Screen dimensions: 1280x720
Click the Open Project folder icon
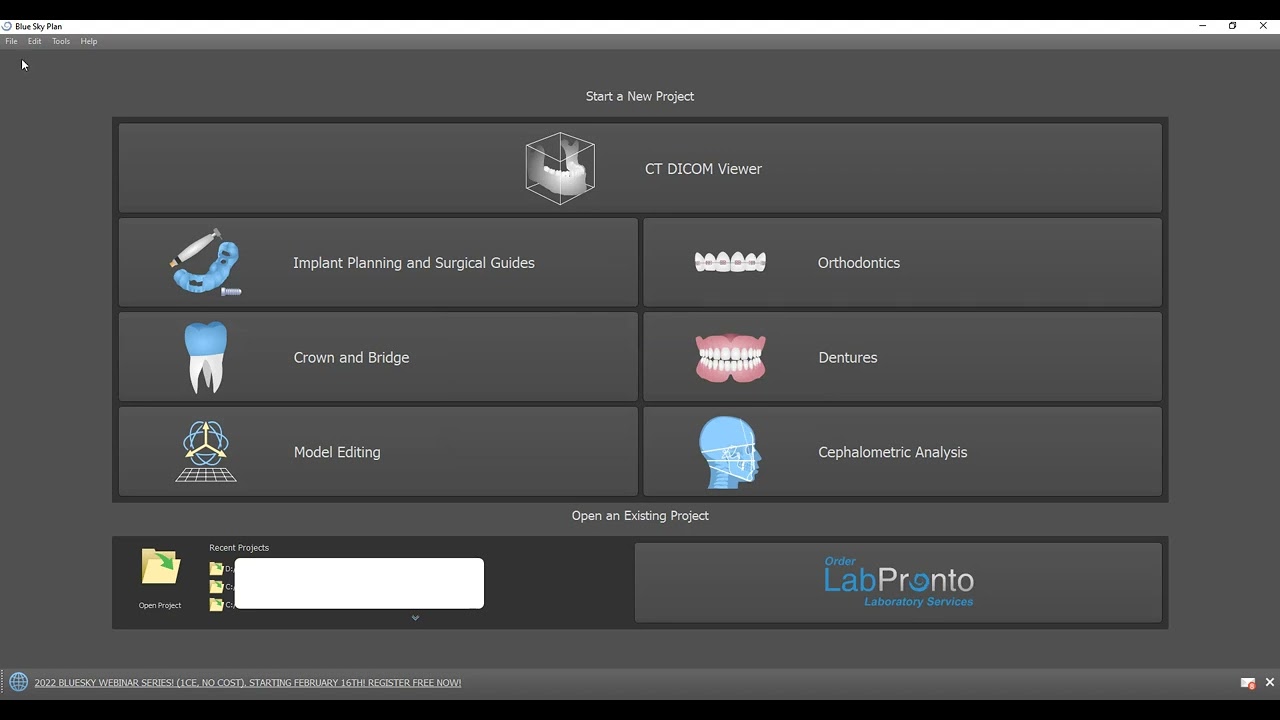(160, 567)
